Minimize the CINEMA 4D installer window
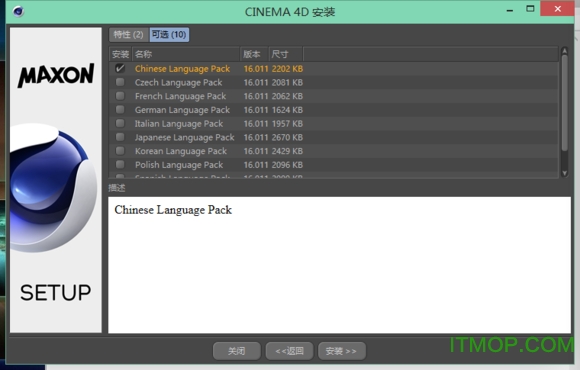Viewport: 580px width, 370px height. (510, 11)
